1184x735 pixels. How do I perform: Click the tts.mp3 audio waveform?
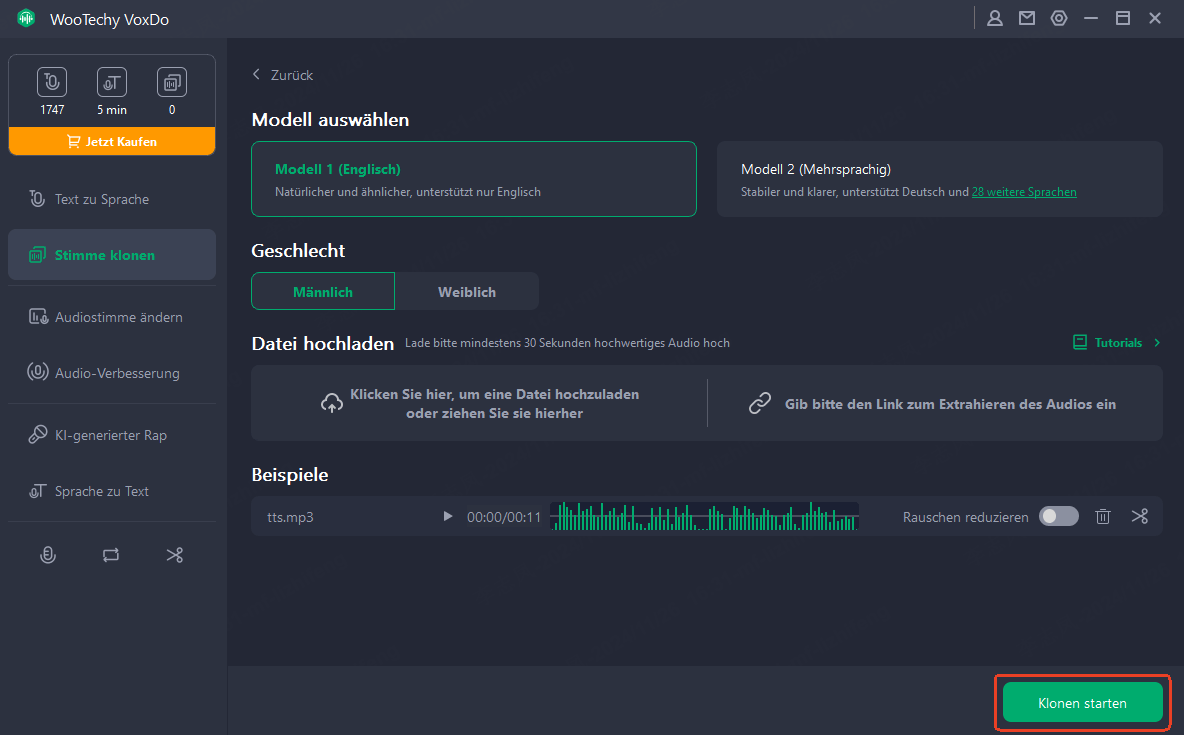coord(704,516)
